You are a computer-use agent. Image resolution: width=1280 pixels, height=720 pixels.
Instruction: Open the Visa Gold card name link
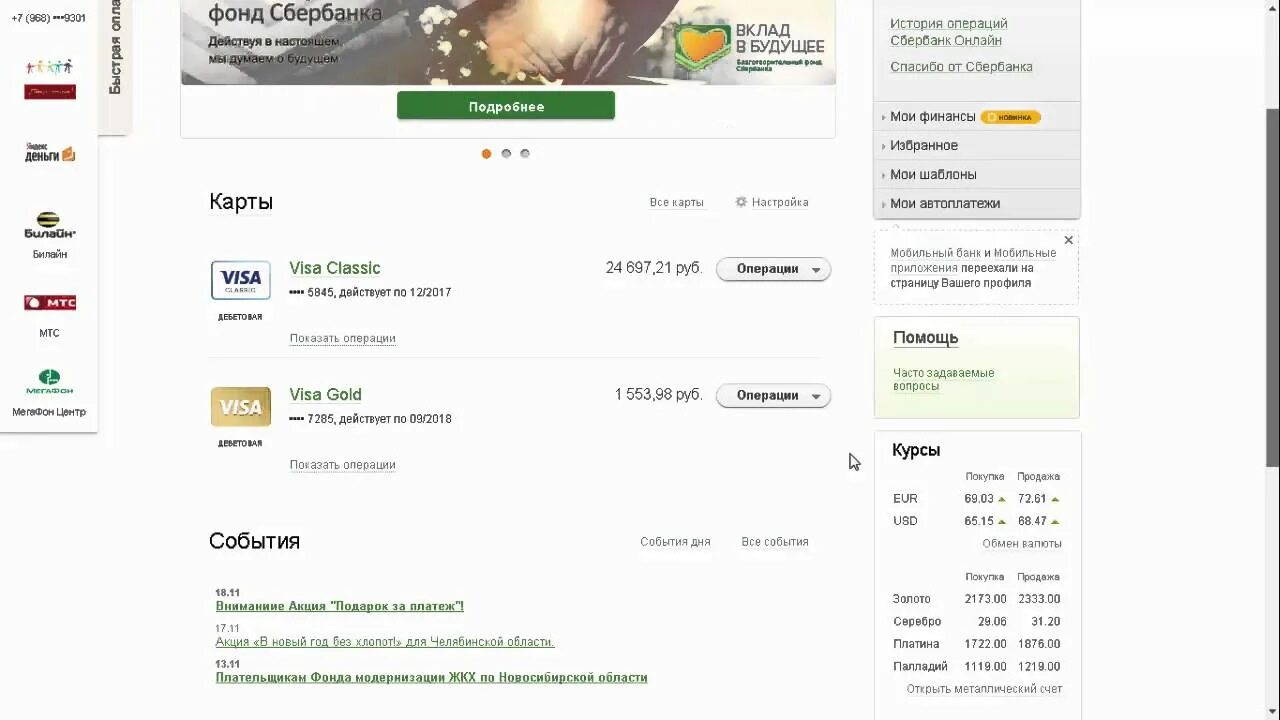(325, 394)
